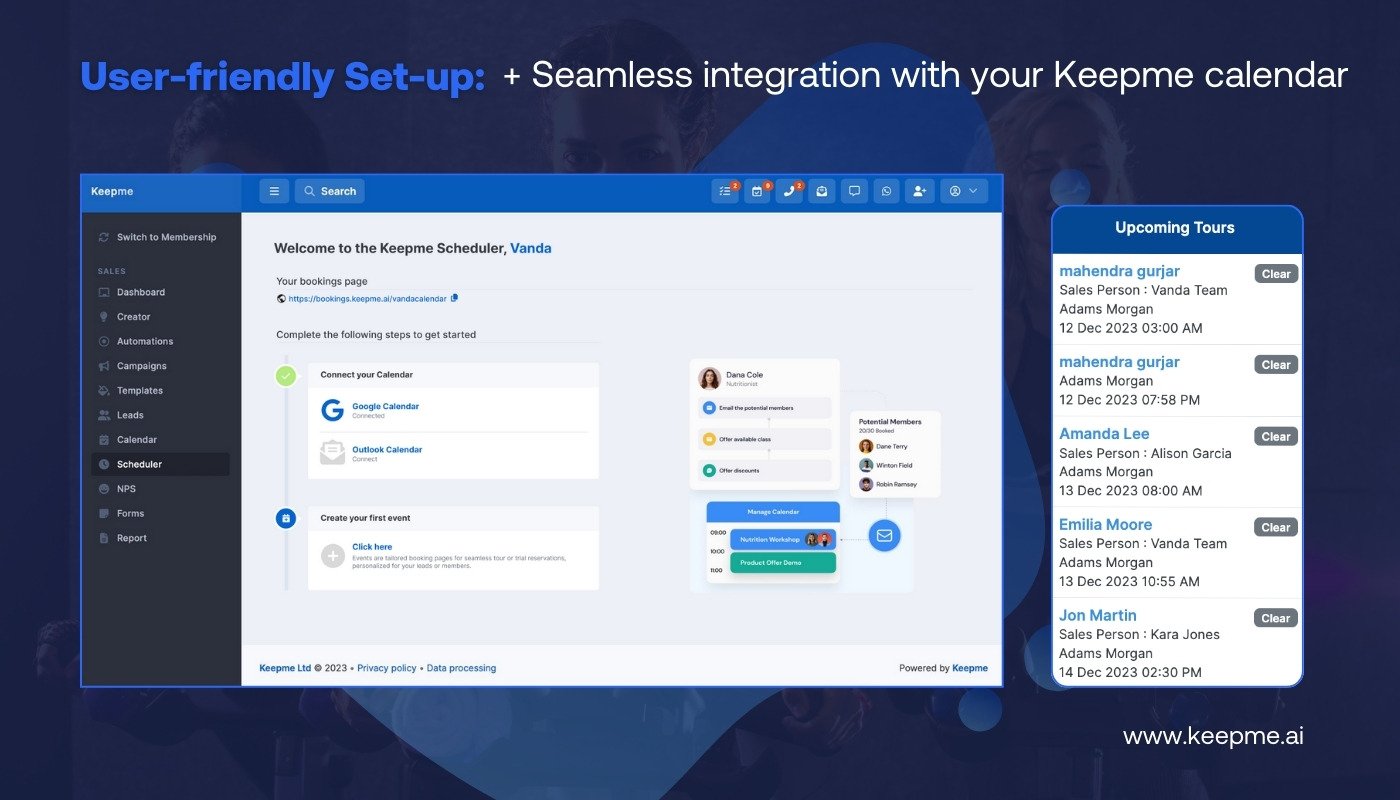Open the email envelope icon in top bar

(821, 191)
